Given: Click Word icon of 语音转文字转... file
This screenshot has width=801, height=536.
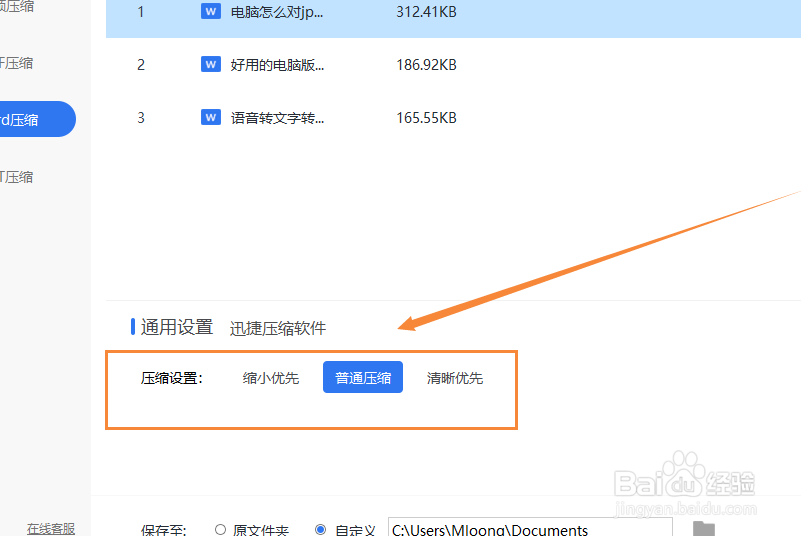Looking at the screenshot, I should point(210,118).
